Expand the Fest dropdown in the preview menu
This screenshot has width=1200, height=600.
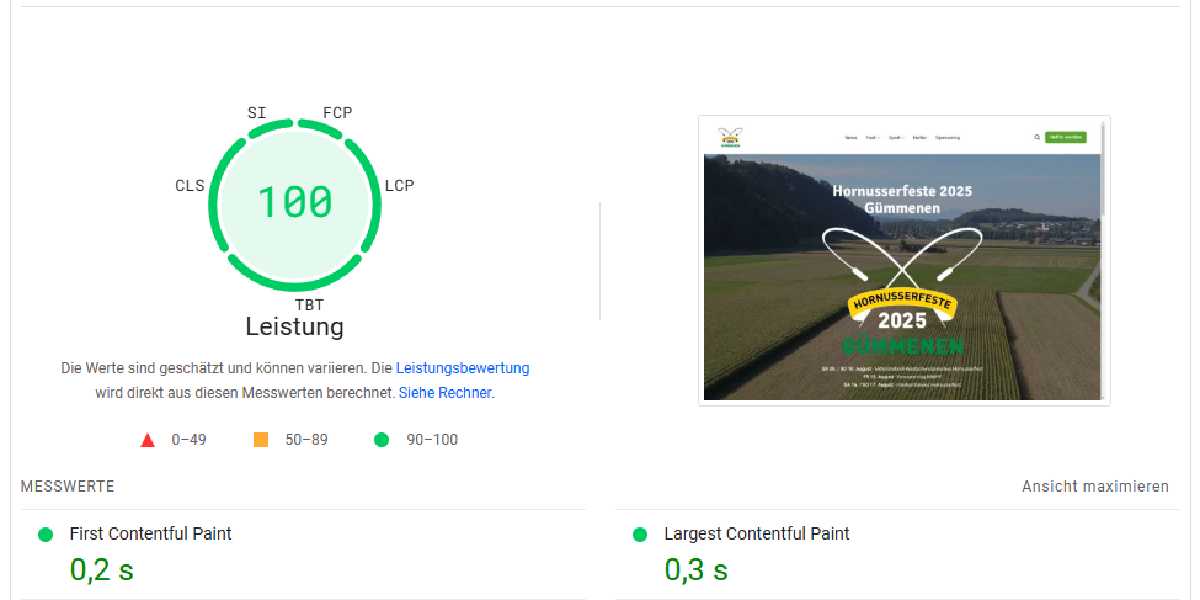point(872,137)
